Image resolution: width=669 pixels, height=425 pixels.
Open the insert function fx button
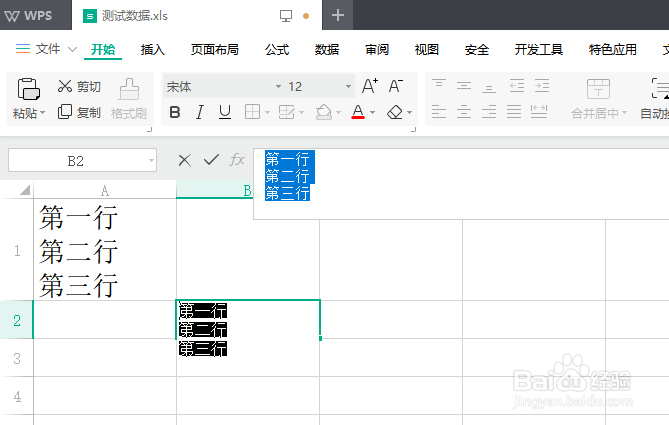click(237, 160)
